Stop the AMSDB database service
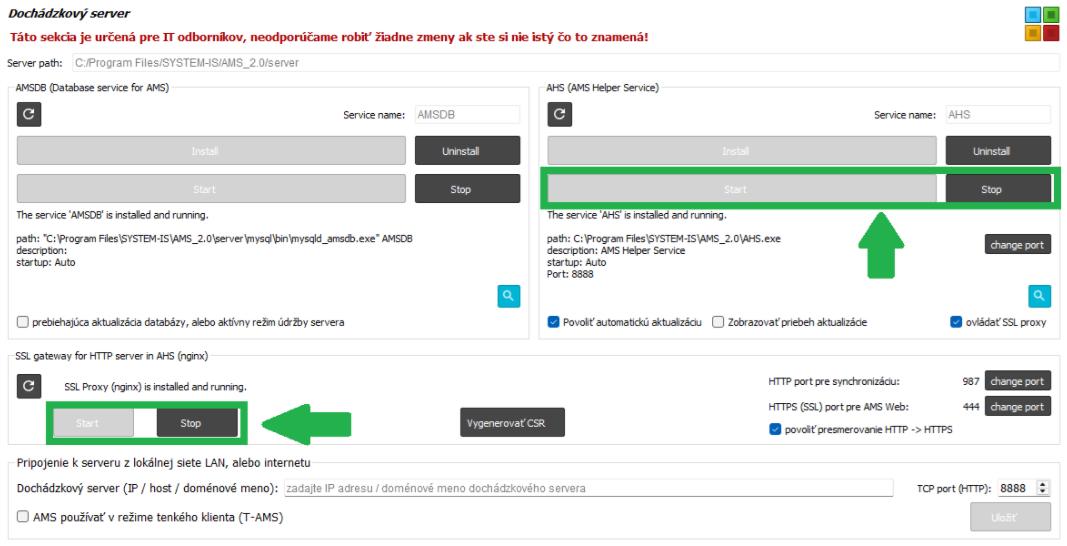The height and width of the screenshot is (546, 1067). coord(467,189)
